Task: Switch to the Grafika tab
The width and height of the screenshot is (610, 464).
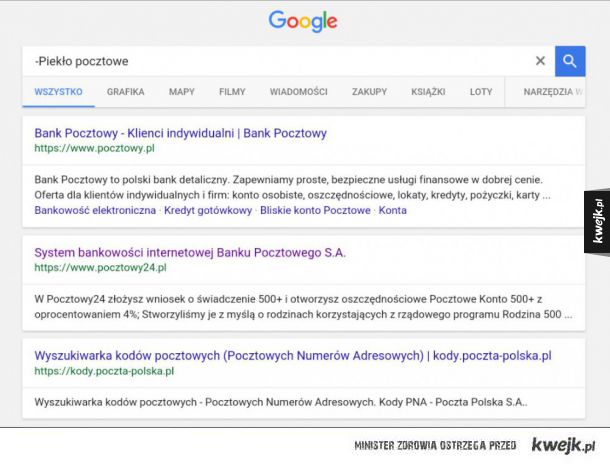Action: (125, 92)
